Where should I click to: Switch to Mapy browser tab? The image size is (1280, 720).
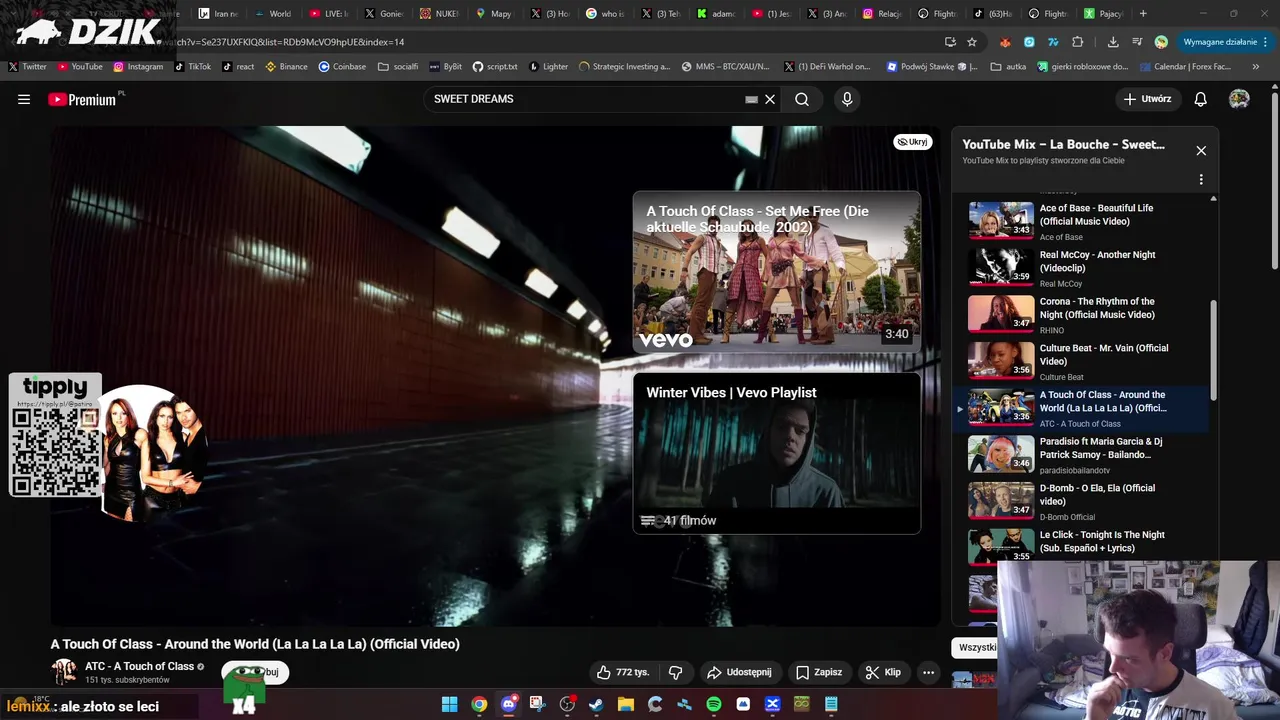[493, 14]
